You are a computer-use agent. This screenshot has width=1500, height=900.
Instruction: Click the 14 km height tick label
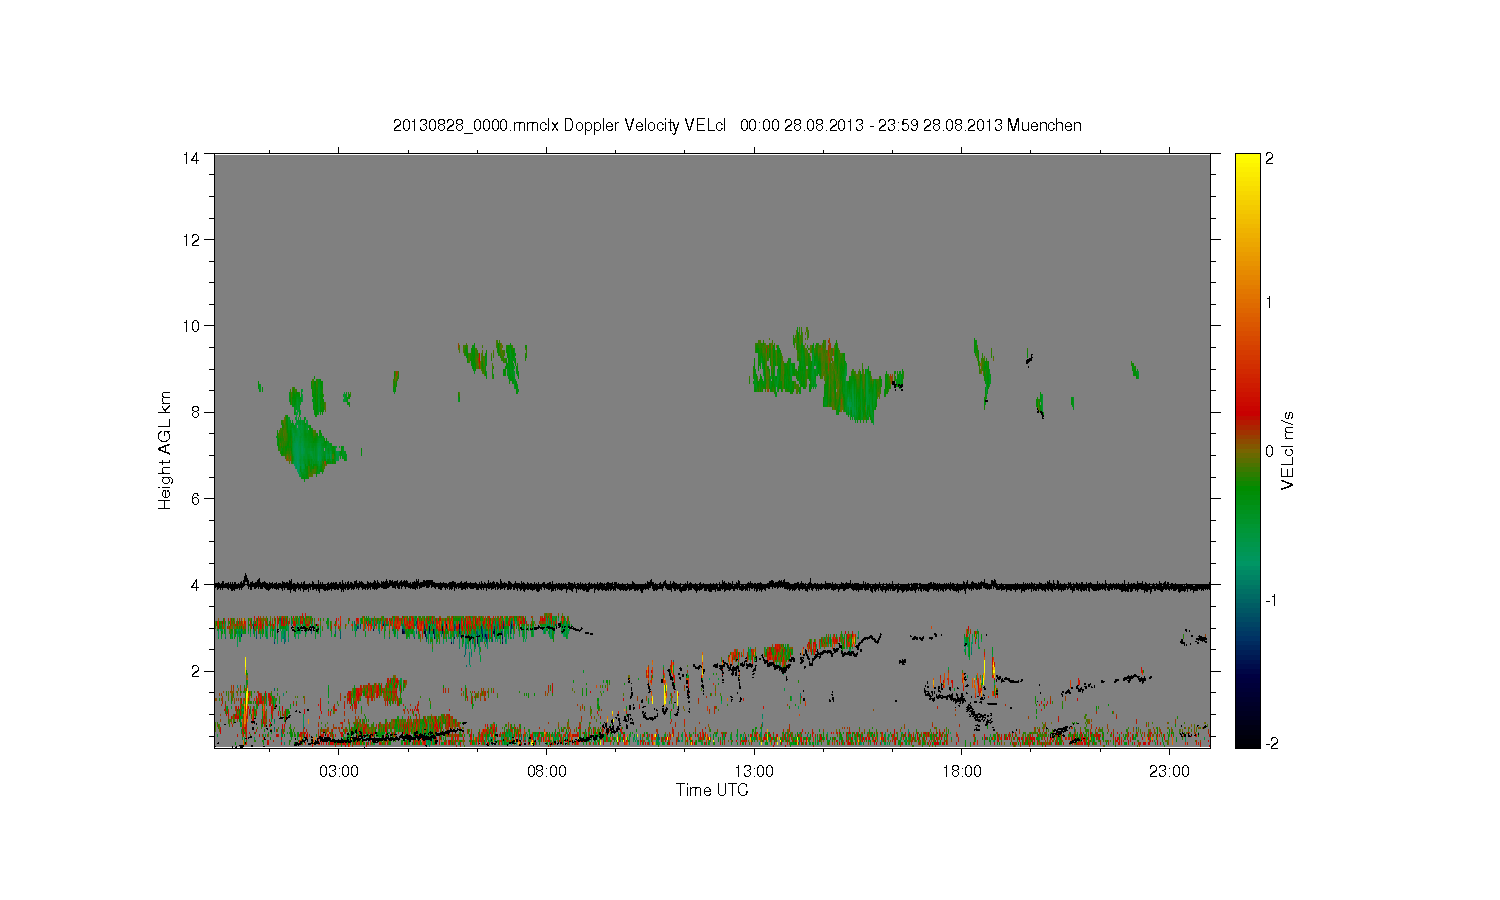click(x=190, y=158)
